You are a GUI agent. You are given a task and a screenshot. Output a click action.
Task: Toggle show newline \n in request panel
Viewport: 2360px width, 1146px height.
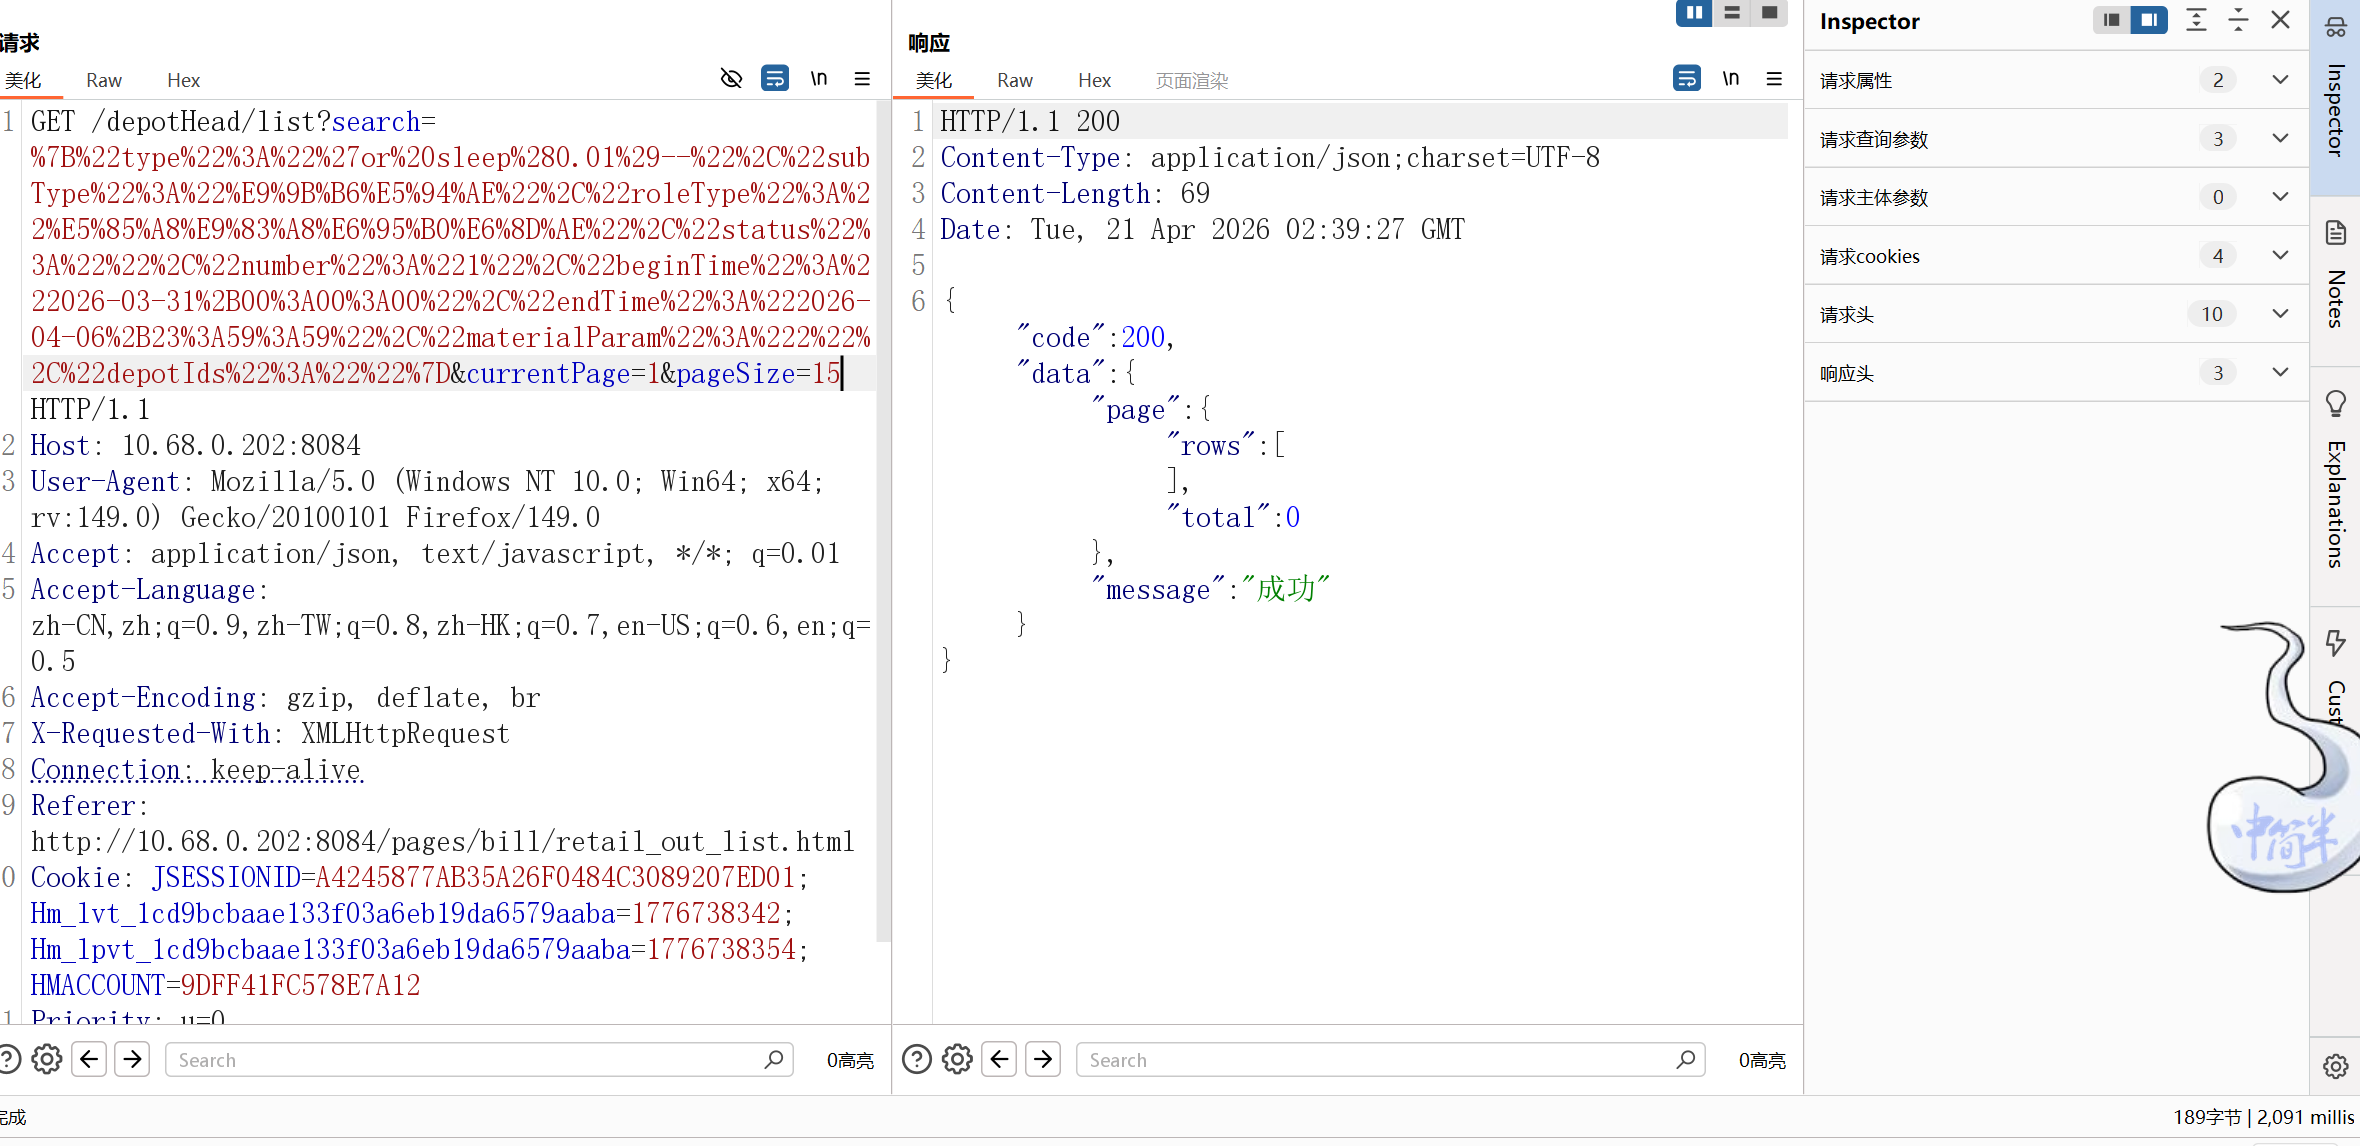819,79
